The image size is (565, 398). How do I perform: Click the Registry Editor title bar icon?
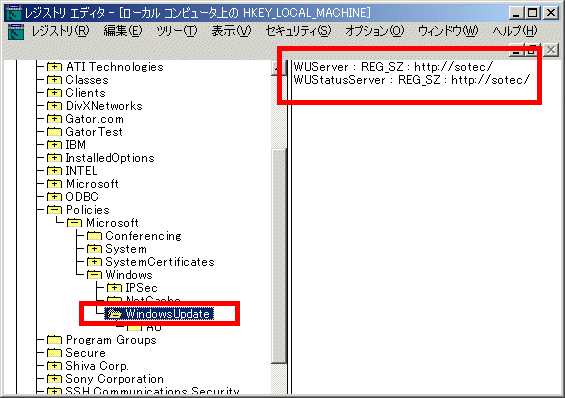pyautogui.click(x=14, y=13)
